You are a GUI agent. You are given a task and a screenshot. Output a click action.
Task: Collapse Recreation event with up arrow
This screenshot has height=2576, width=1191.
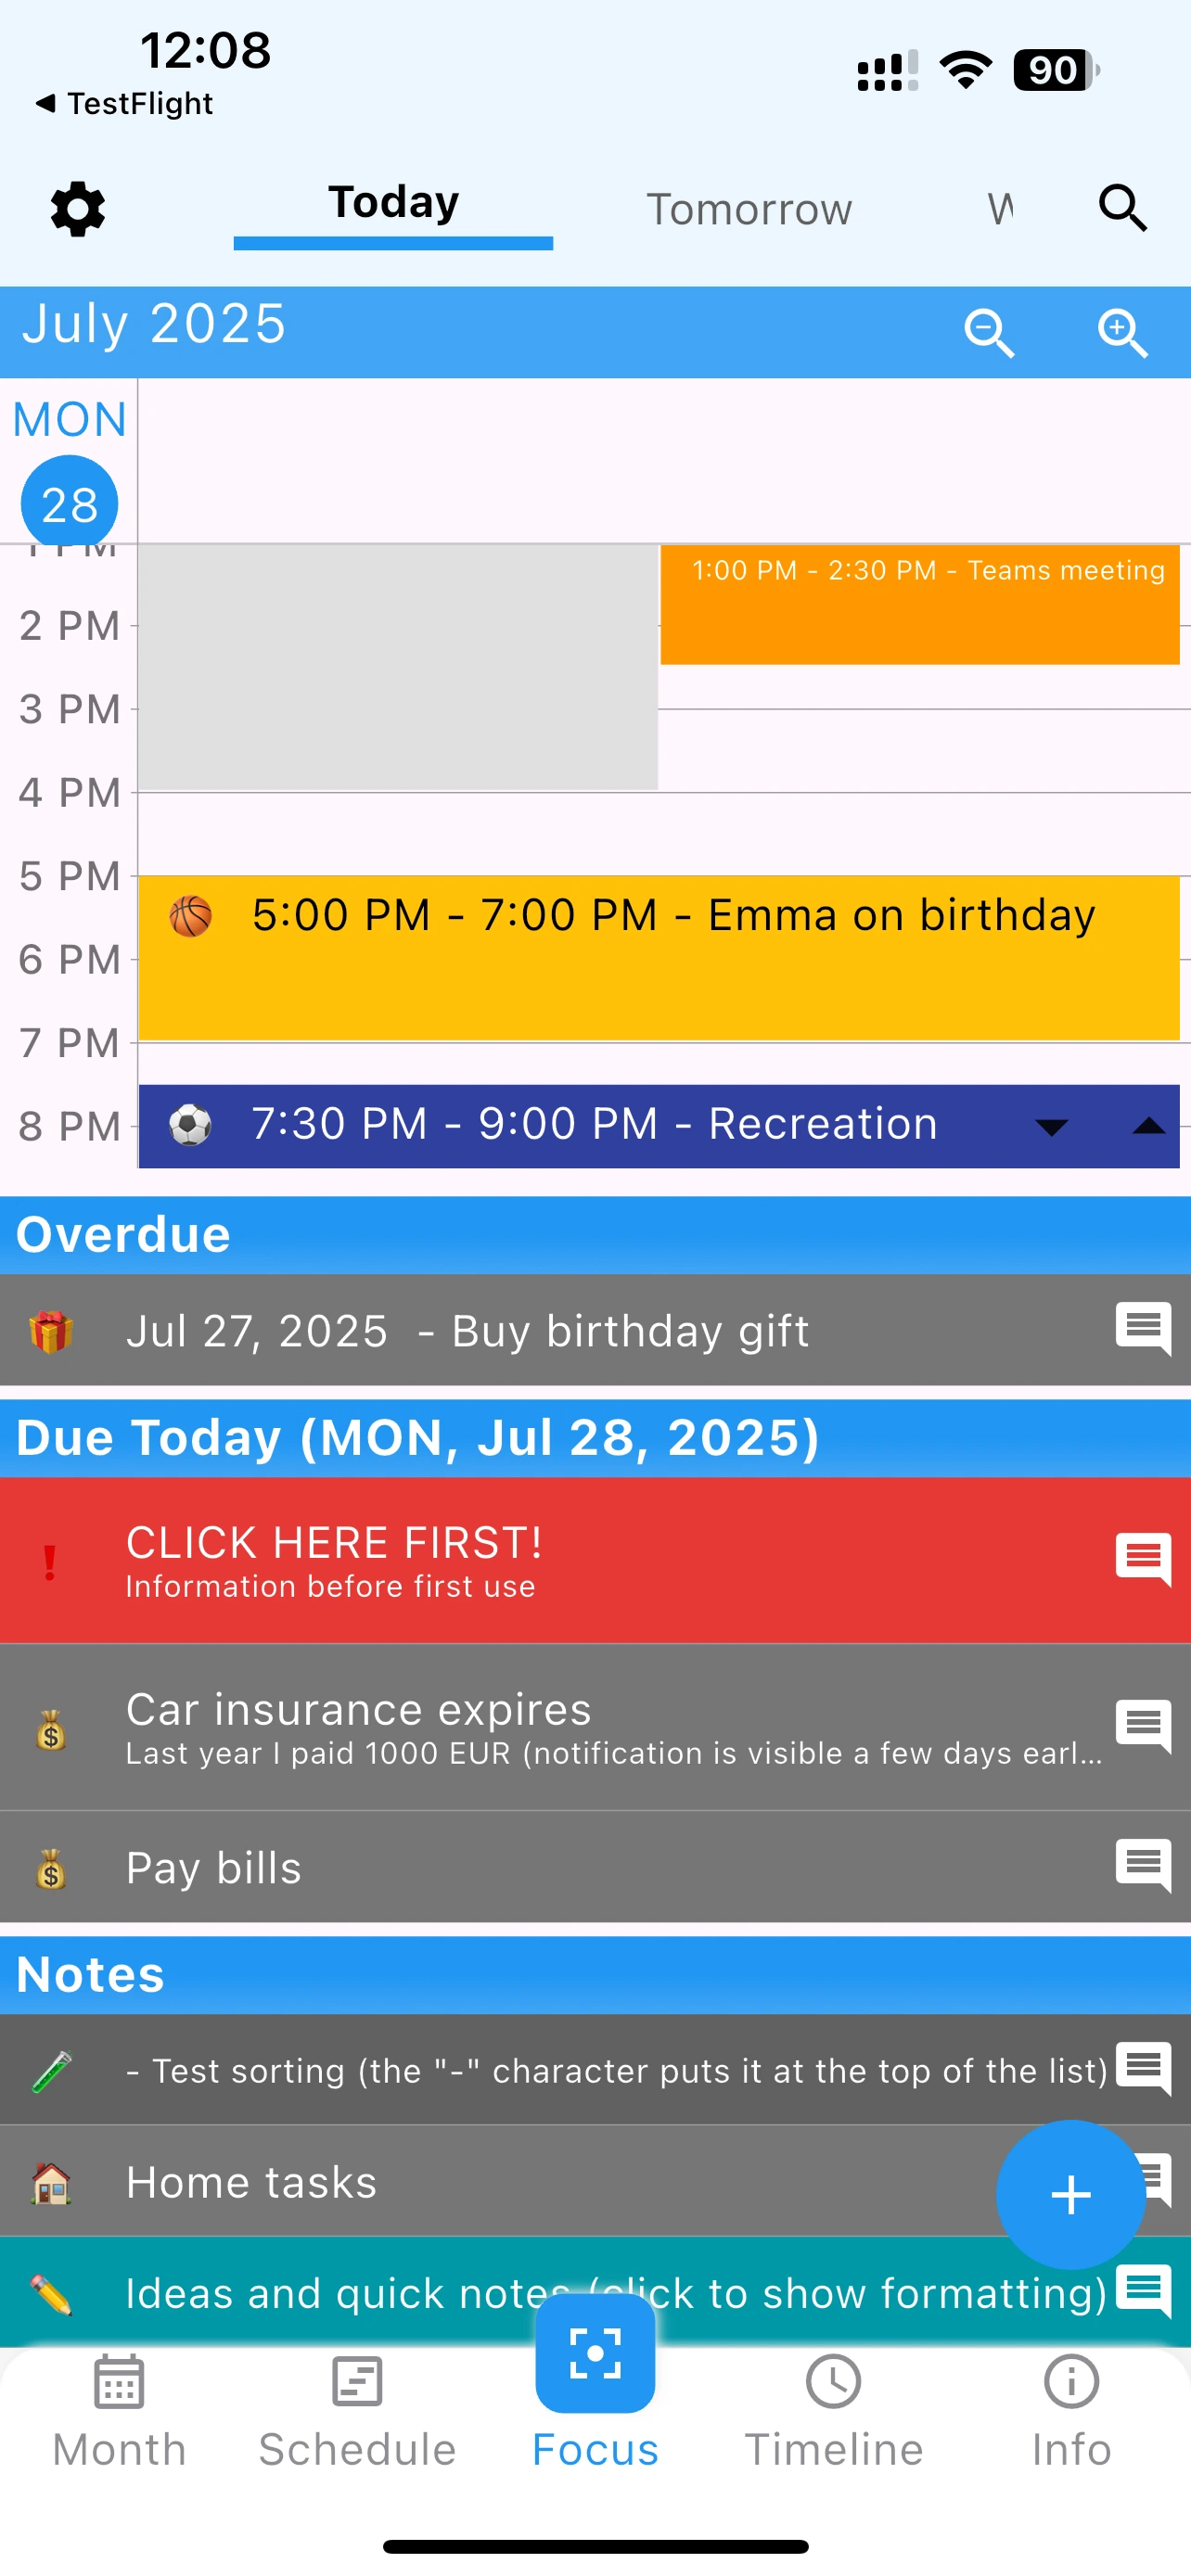point(1148,1127)
